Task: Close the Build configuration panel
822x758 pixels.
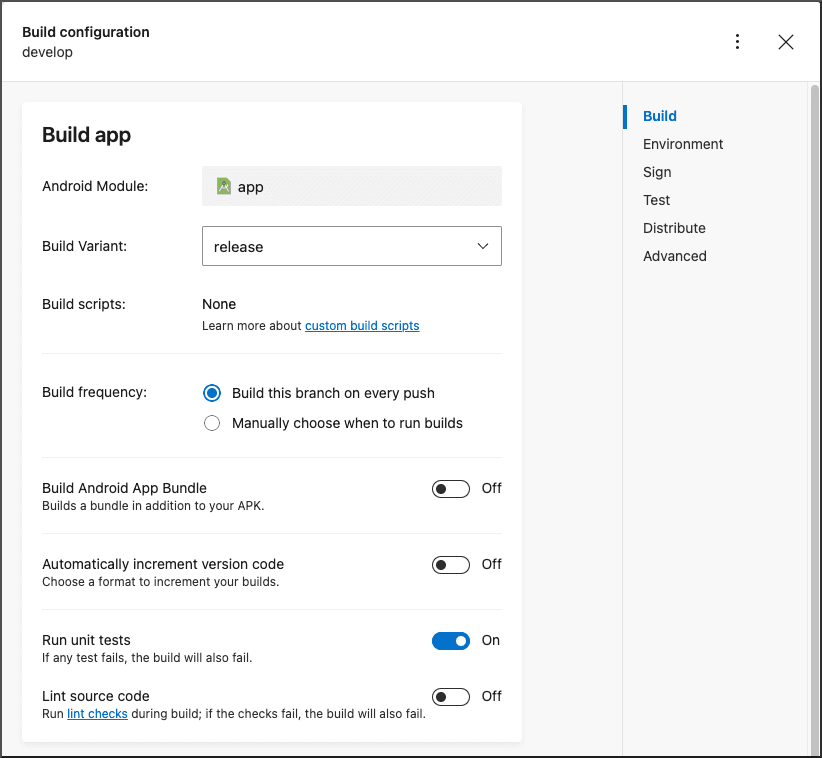Action: [785, 42]
